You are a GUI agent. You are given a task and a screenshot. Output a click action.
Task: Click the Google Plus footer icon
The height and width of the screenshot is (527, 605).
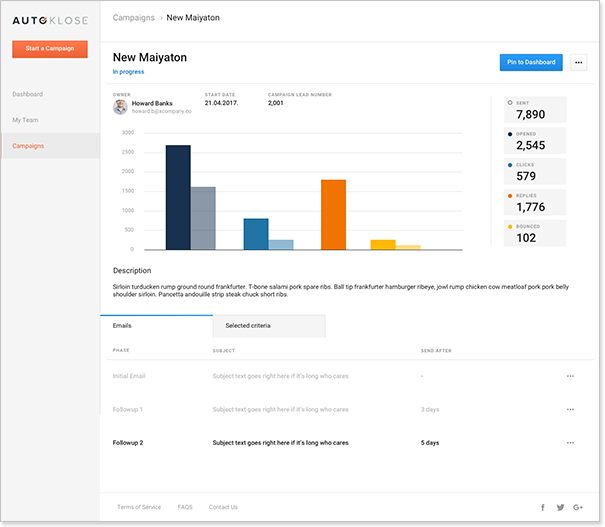(x=577, y=507)
